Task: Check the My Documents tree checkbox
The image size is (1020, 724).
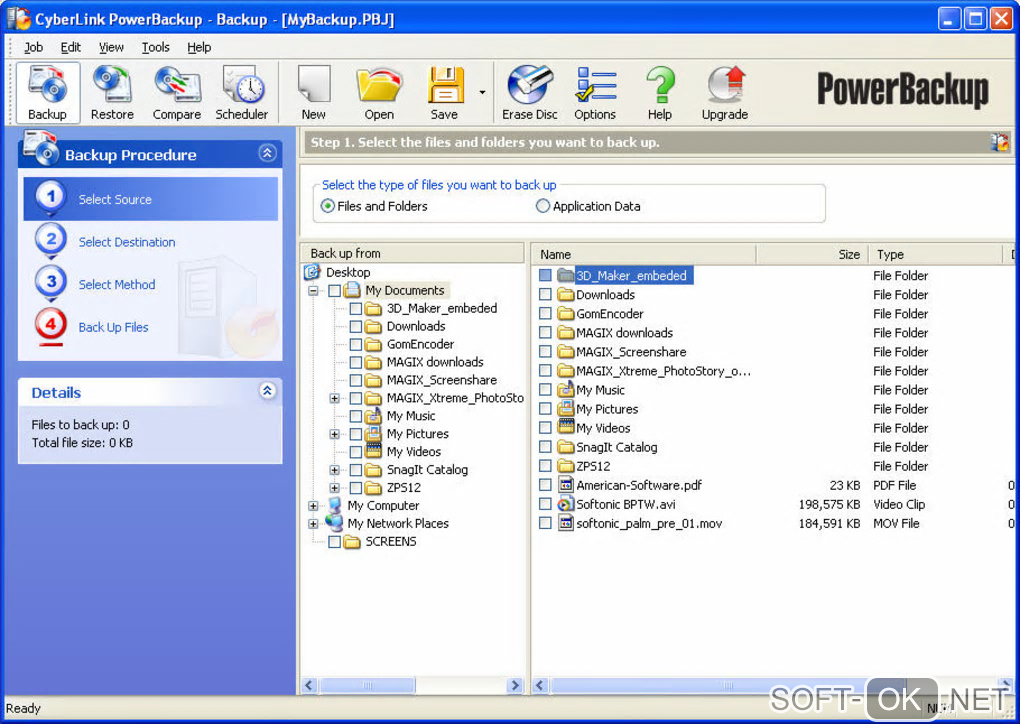Action: 334,290
